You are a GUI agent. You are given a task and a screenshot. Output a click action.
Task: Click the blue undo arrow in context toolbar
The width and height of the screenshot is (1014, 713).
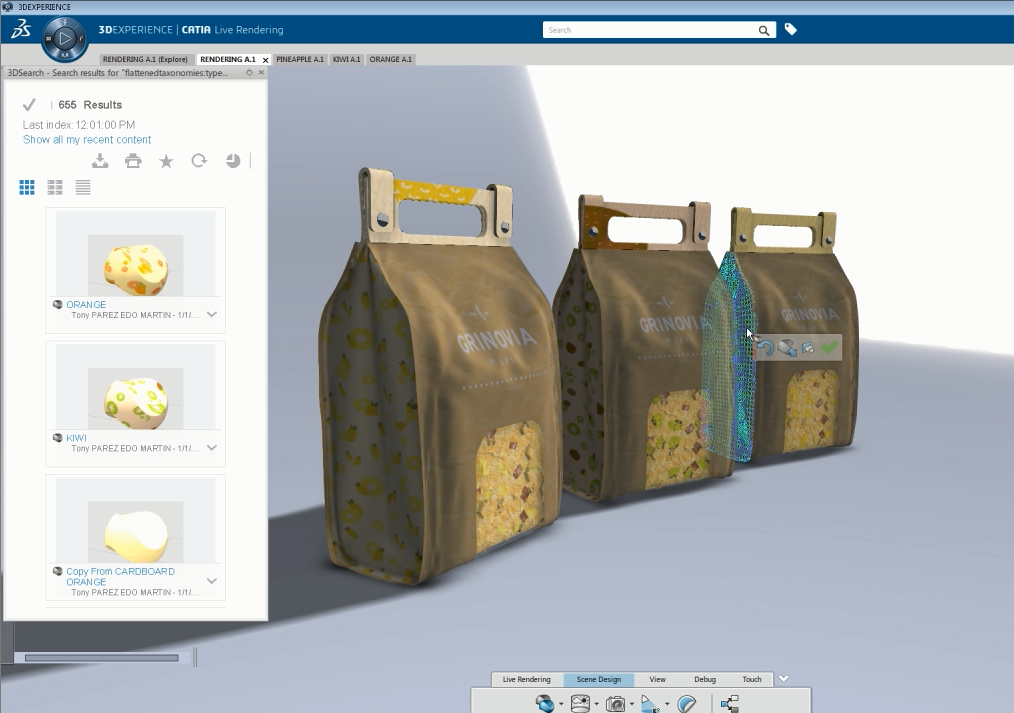[x=766, y=348]
